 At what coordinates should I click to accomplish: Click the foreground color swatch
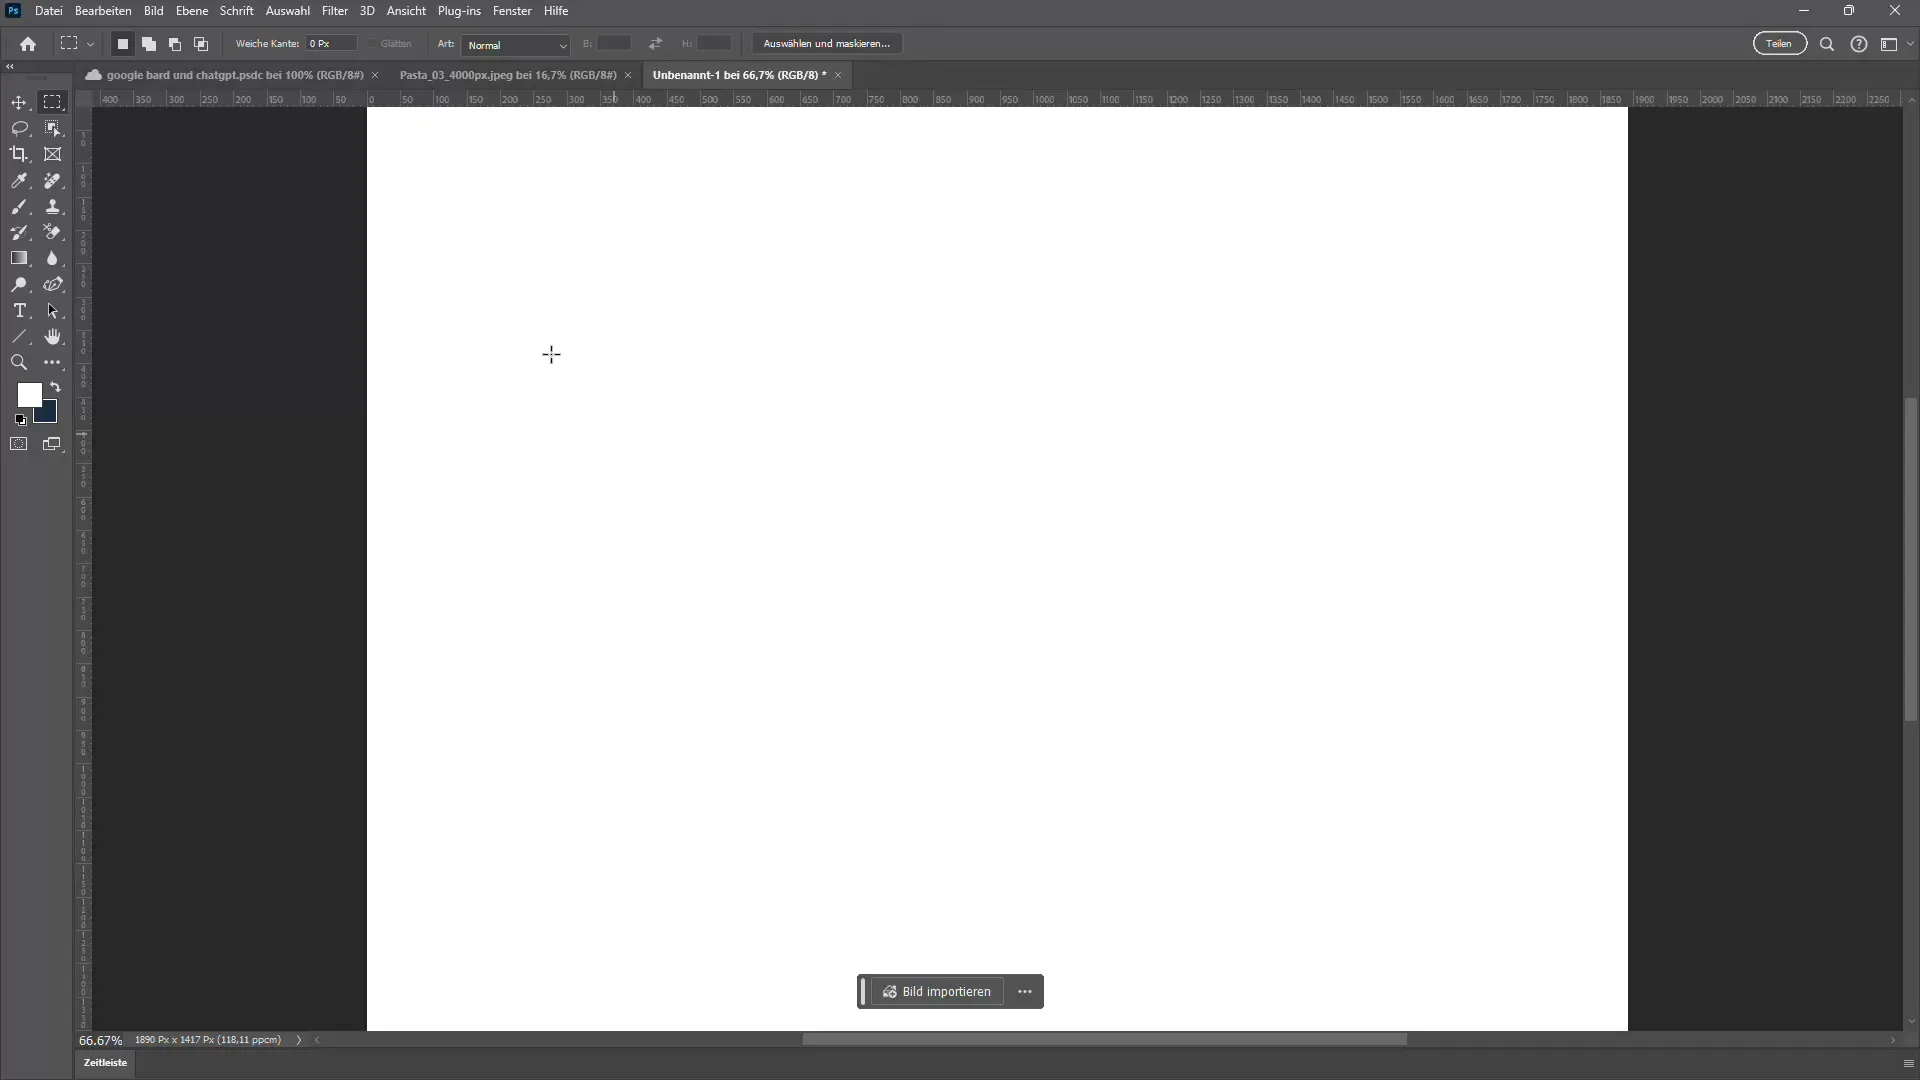tap(29, 396)
